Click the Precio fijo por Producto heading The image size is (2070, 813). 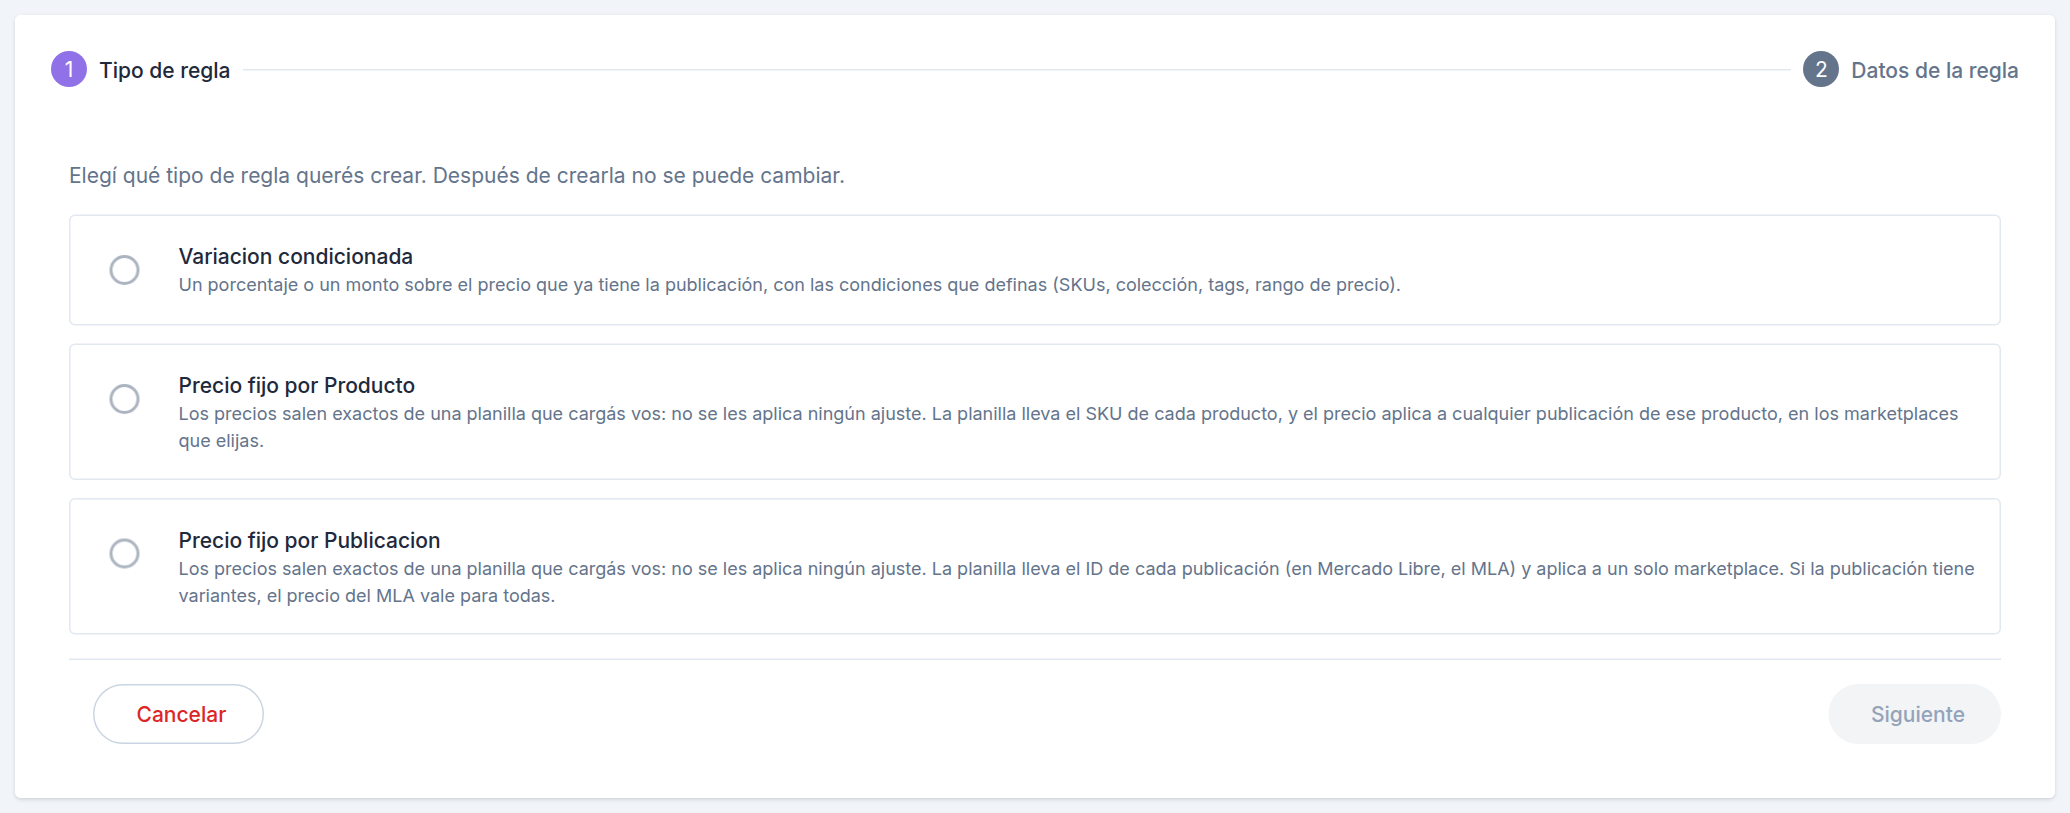(297, 385)
